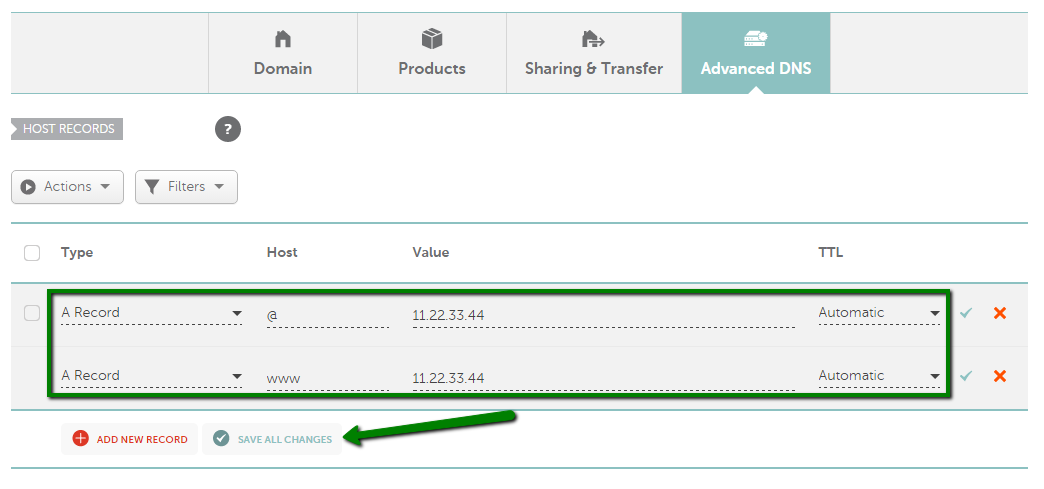Switch to the Products tab
Viewport: 1044px width, 489px height.
[x=432, y=53]
